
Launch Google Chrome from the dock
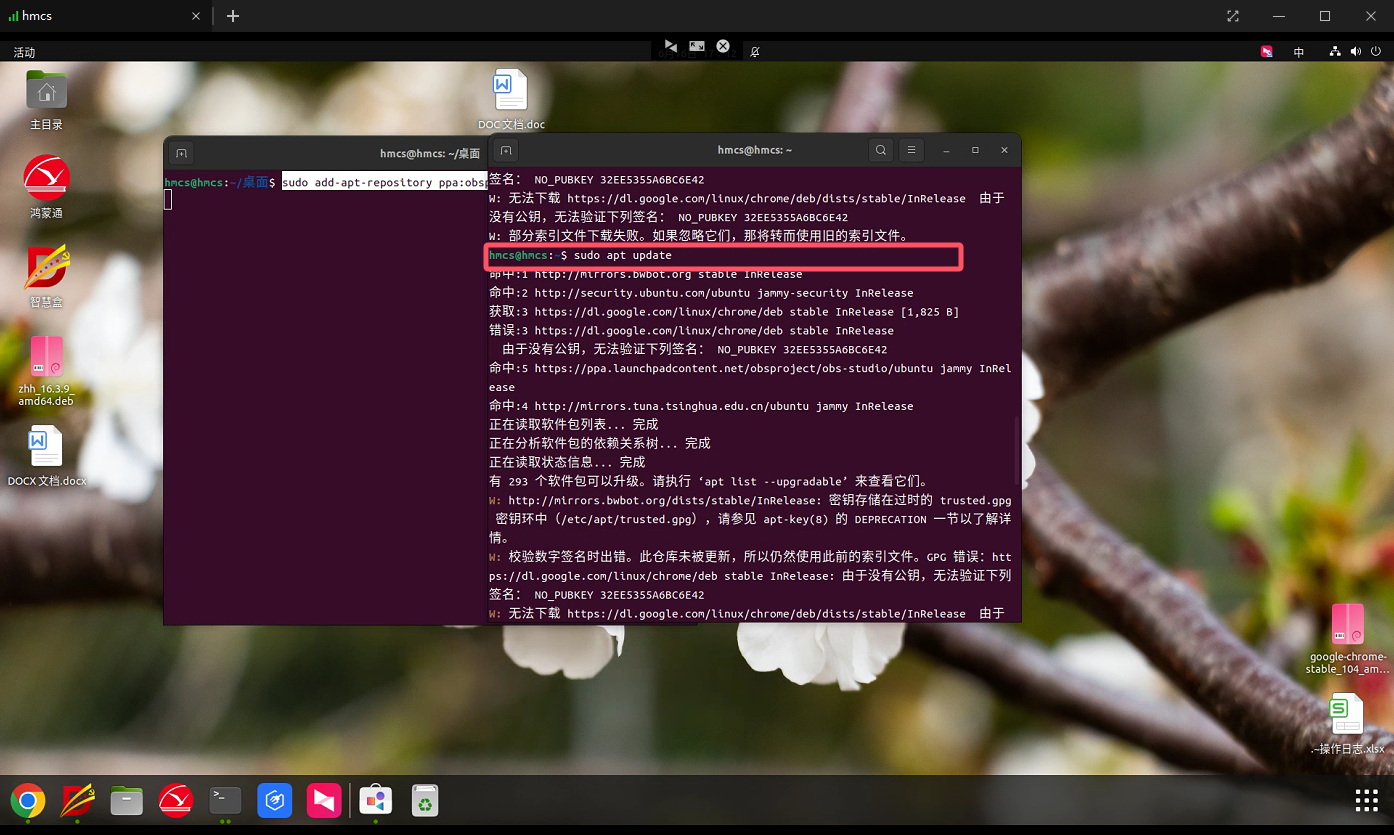tap(28, 800)
